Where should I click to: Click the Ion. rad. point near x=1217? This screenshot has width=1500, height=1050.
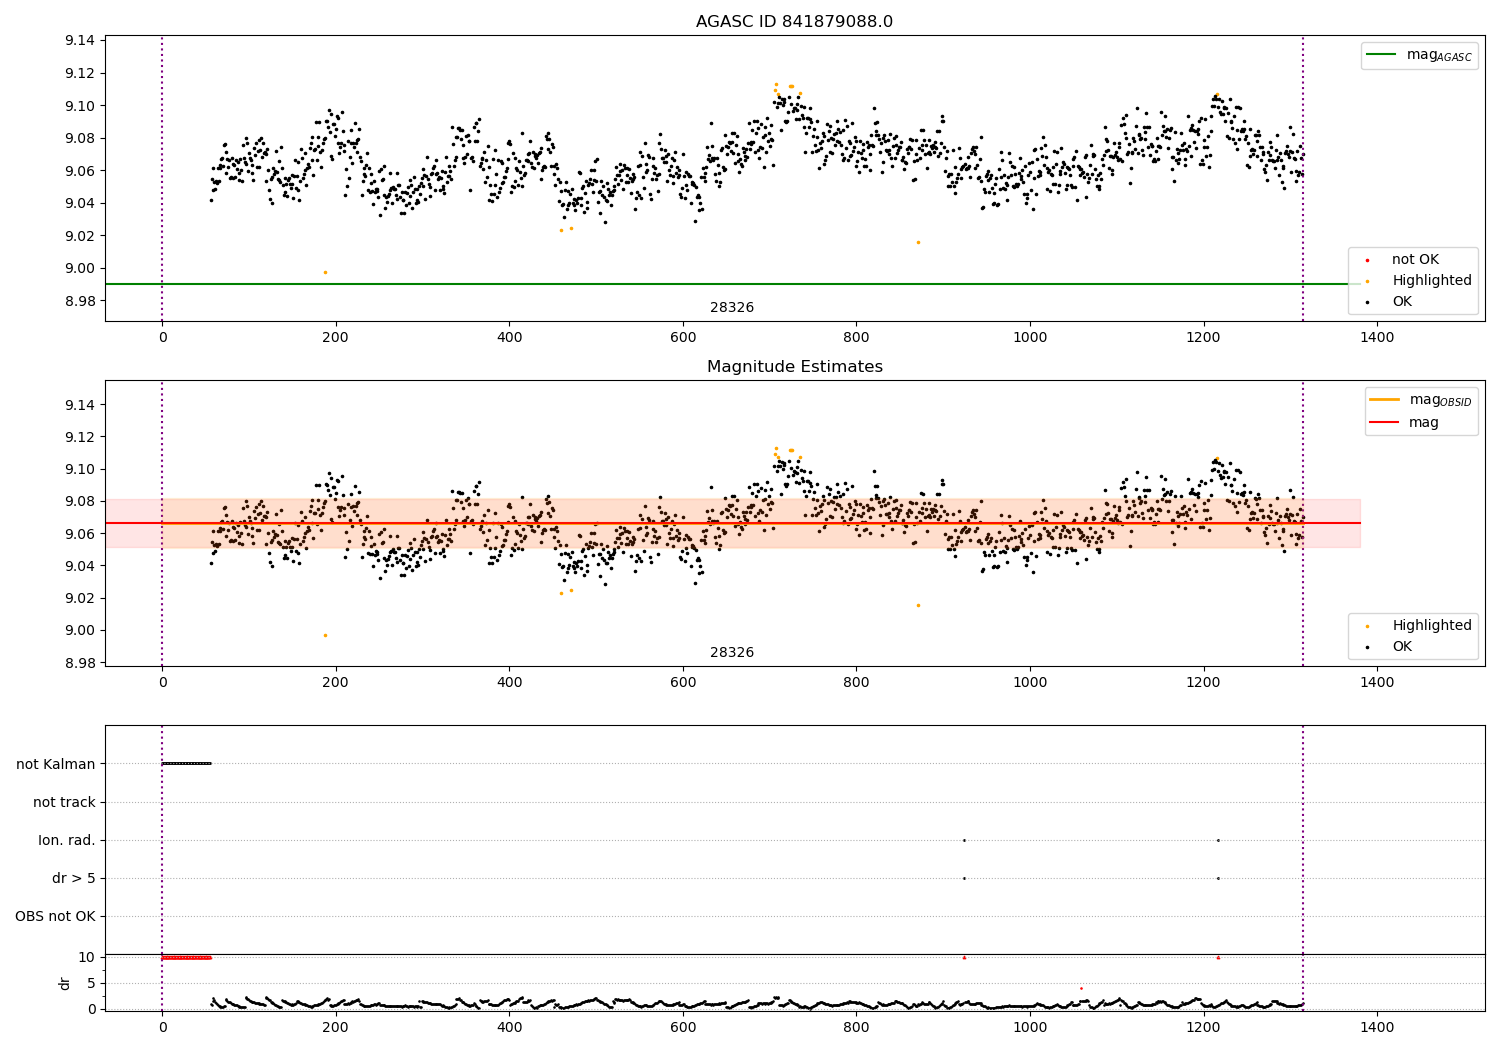pos(1218,840)
